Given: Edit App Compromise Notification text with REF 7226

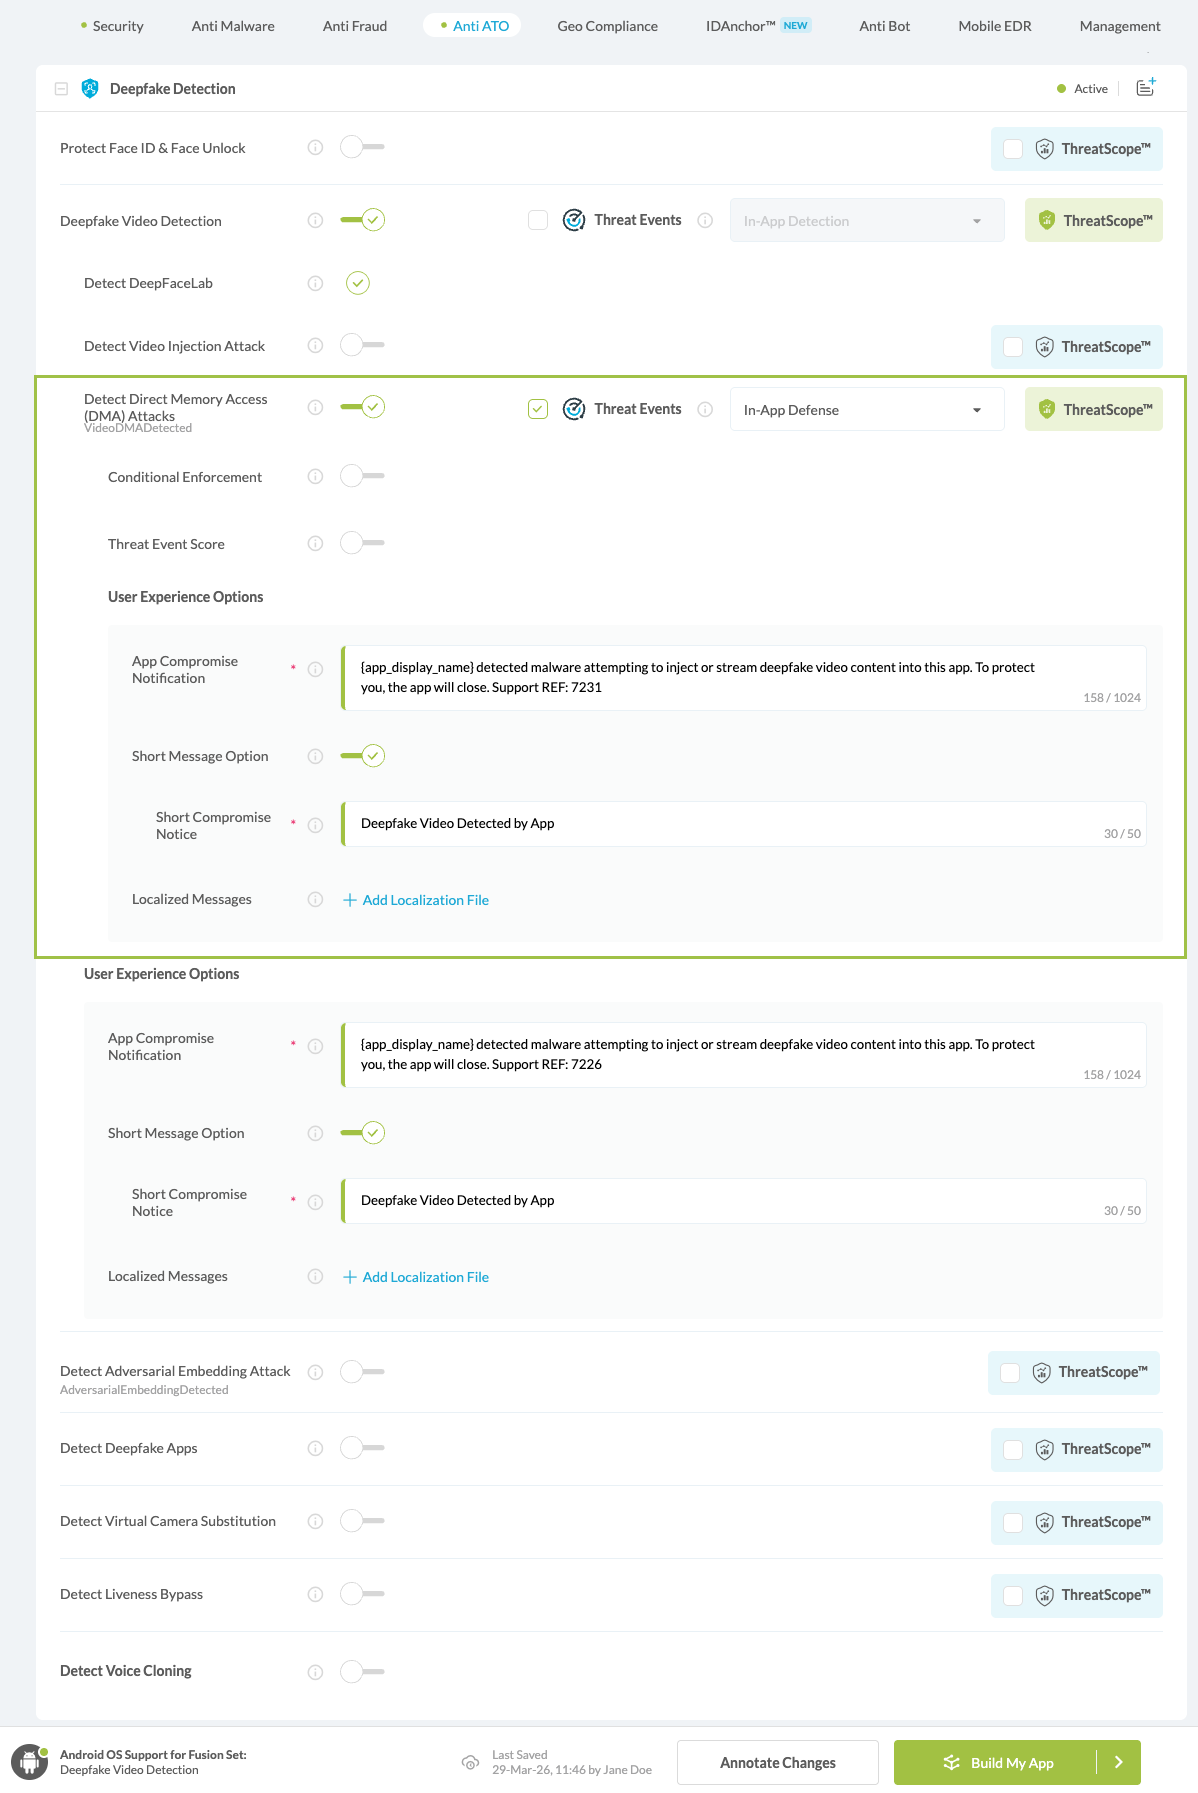Looking at the screenshot, I should click(743, 1055).
